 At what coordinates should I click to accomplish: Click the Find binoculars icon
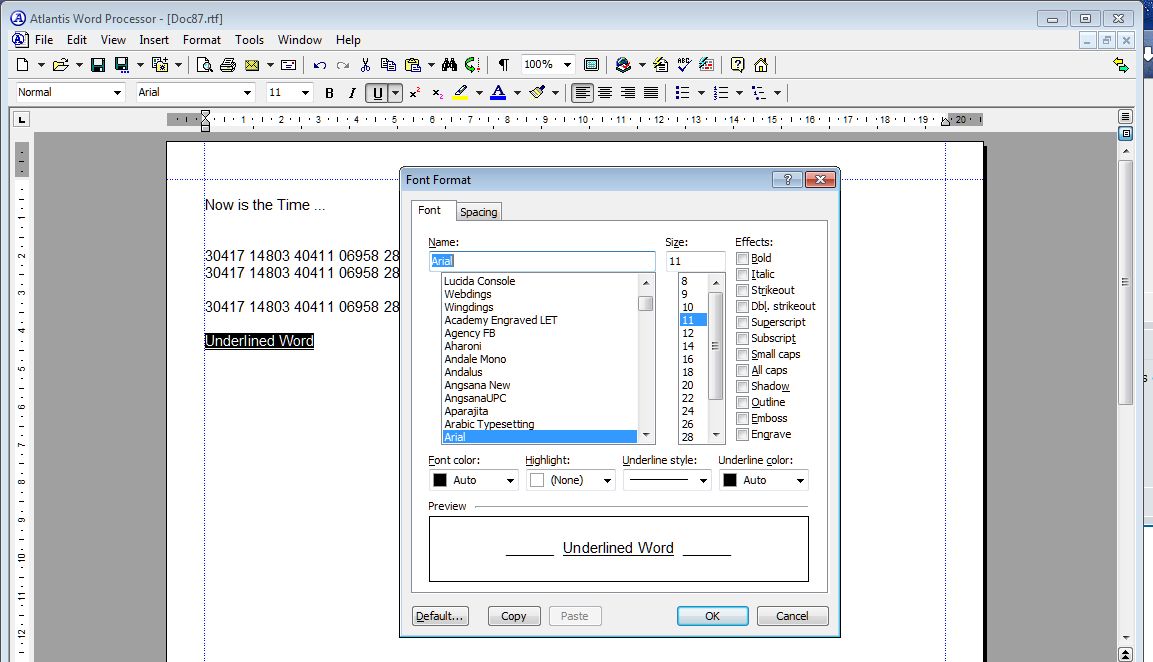coord(449,65)
